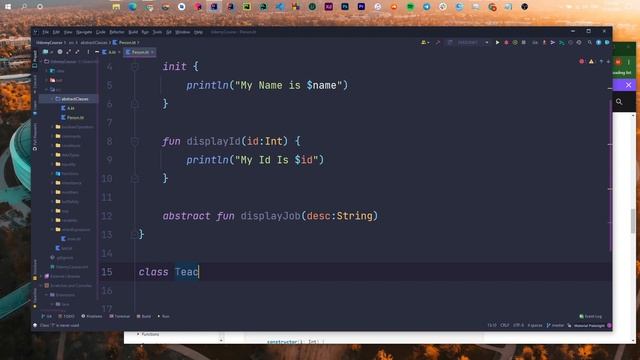
Task: Click the lightbulb icon in status bar
Action: coord(35,325)
